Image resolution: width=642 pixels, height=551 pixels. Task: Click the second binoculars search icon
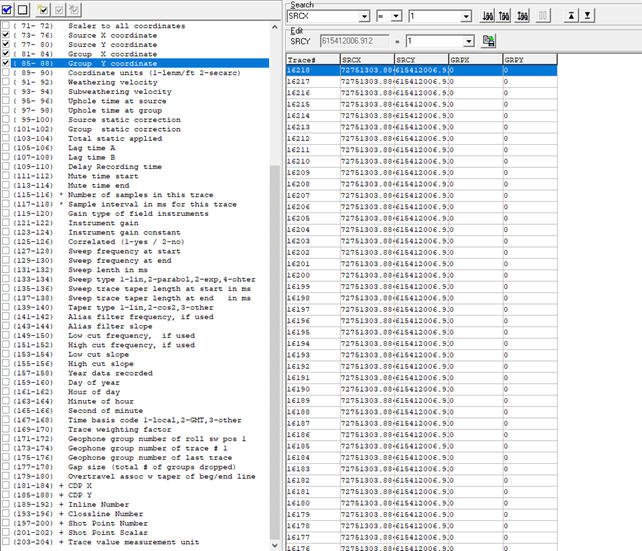tap(507, 17)
